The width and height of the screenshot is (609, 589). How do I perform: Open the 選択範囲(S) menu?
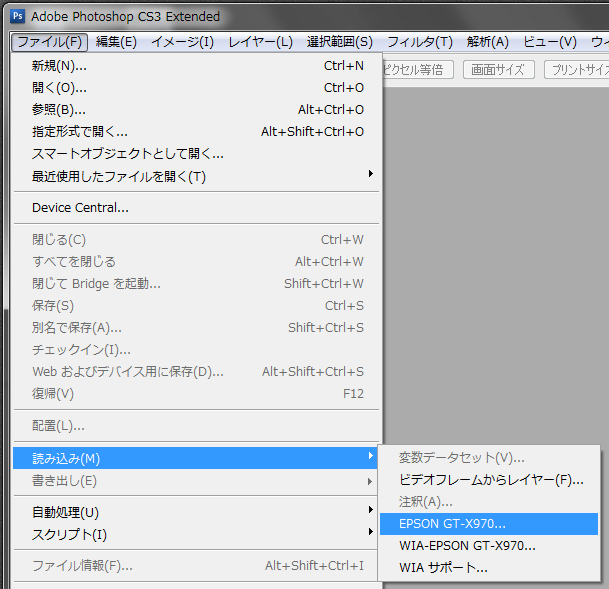[339, 42]
